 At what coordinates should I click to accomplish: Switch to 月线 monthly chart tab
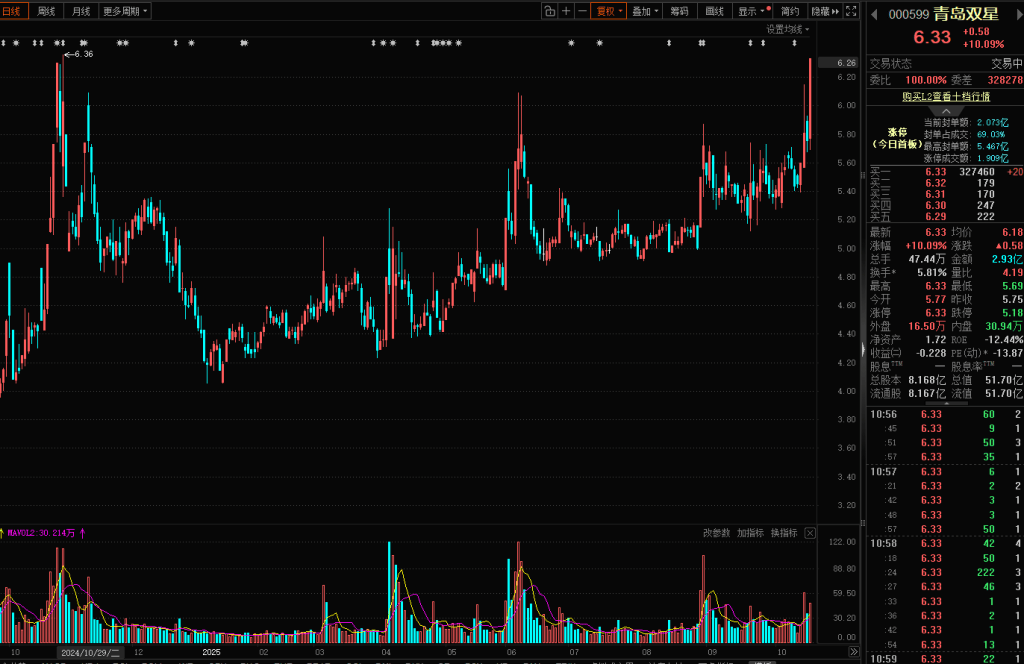coord(81,11)
